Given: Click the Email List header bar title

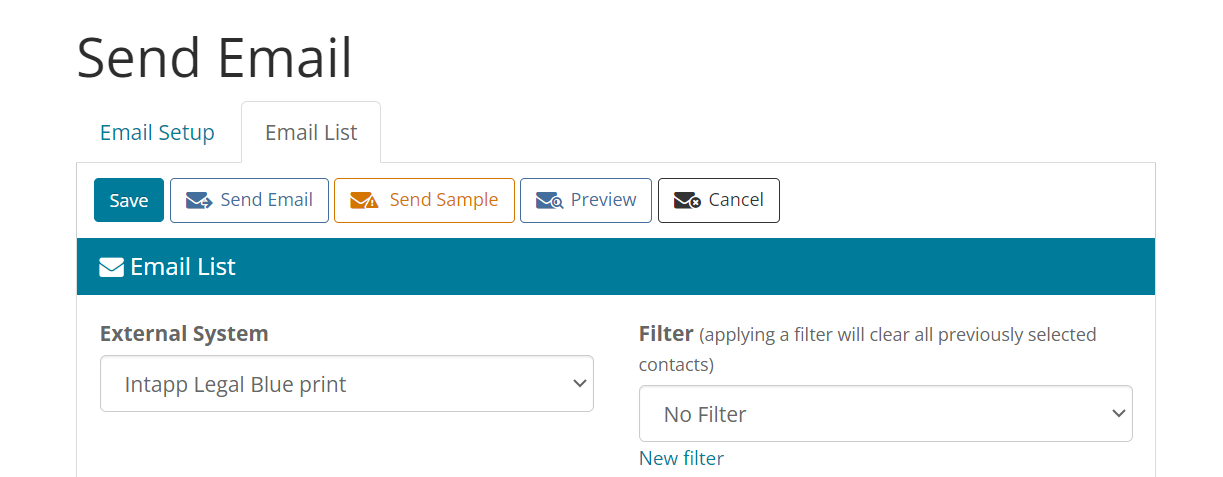Looking at the screenshot, I should (x=183, y=267).
